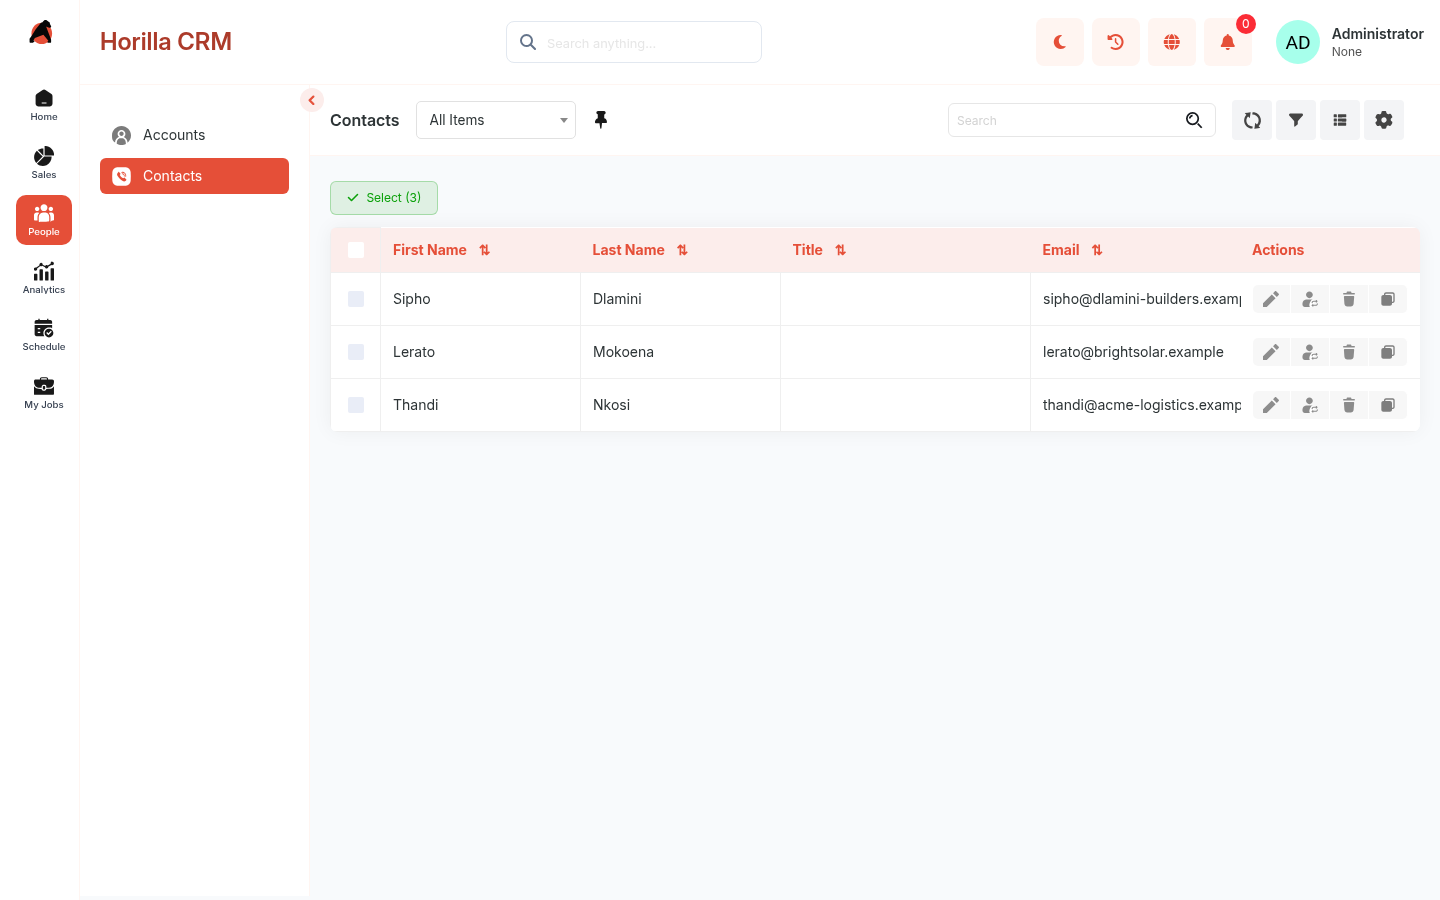Switch list view layout

(x=1340, y=120)
